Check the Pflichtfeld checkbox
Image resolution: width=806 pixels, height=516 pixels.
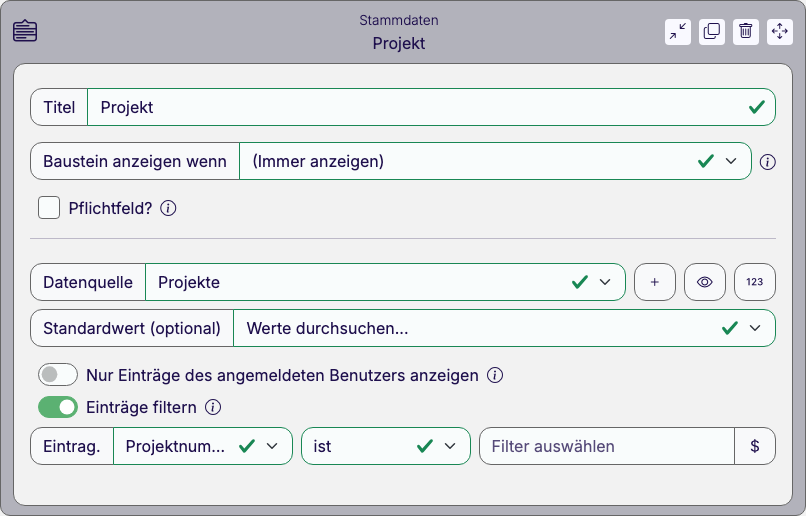(x=49, y=208)
